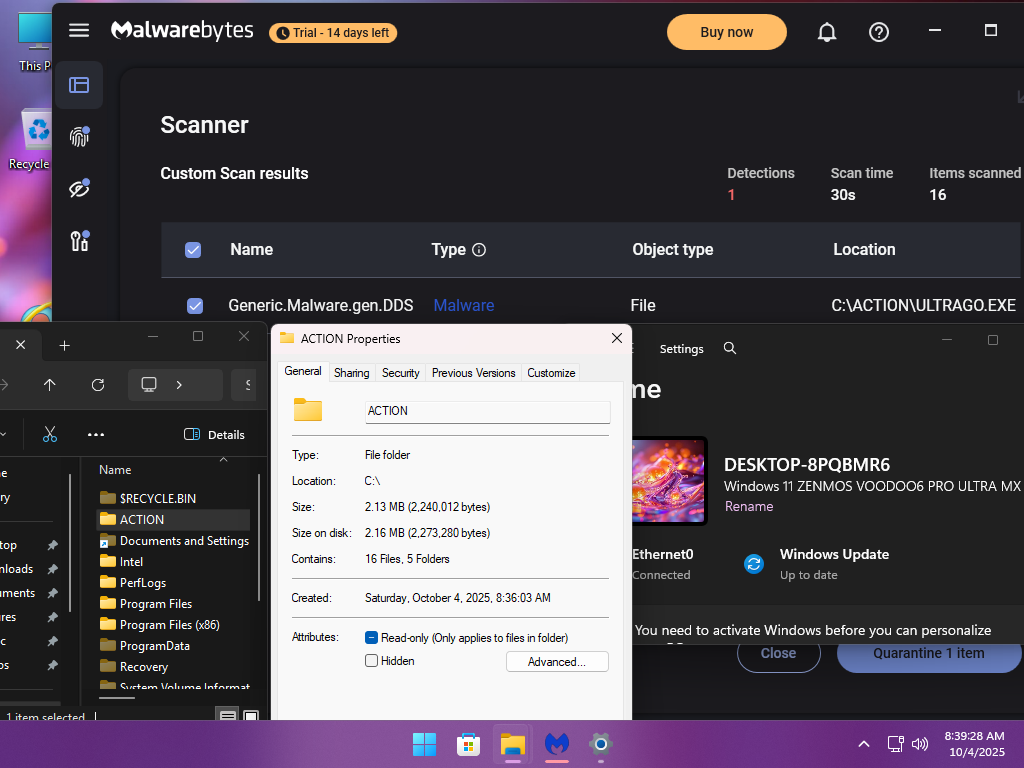Open the Windows Start menu
This screenshot has height=768, width=1024.
[x=424, y=744]
